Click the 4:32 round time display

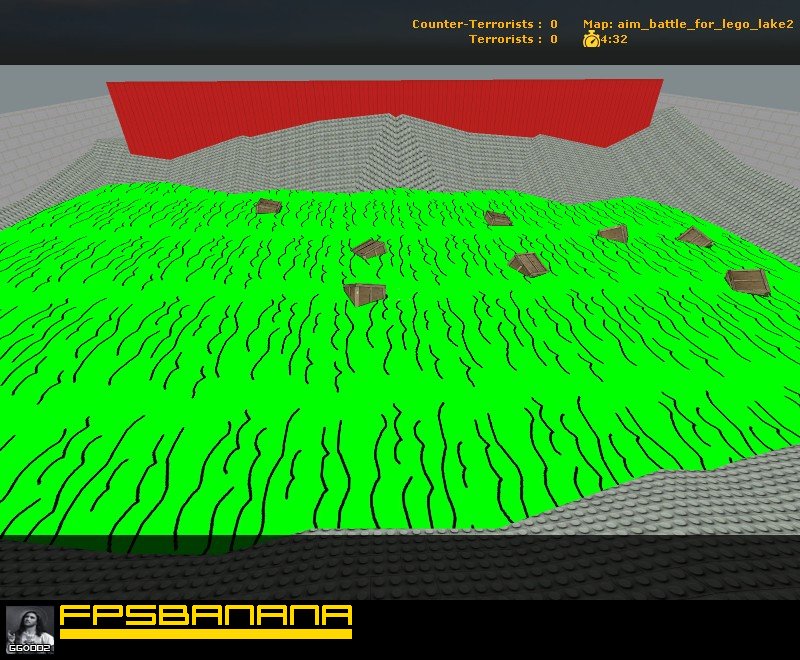pyautogui.click(x=614, y=39)
